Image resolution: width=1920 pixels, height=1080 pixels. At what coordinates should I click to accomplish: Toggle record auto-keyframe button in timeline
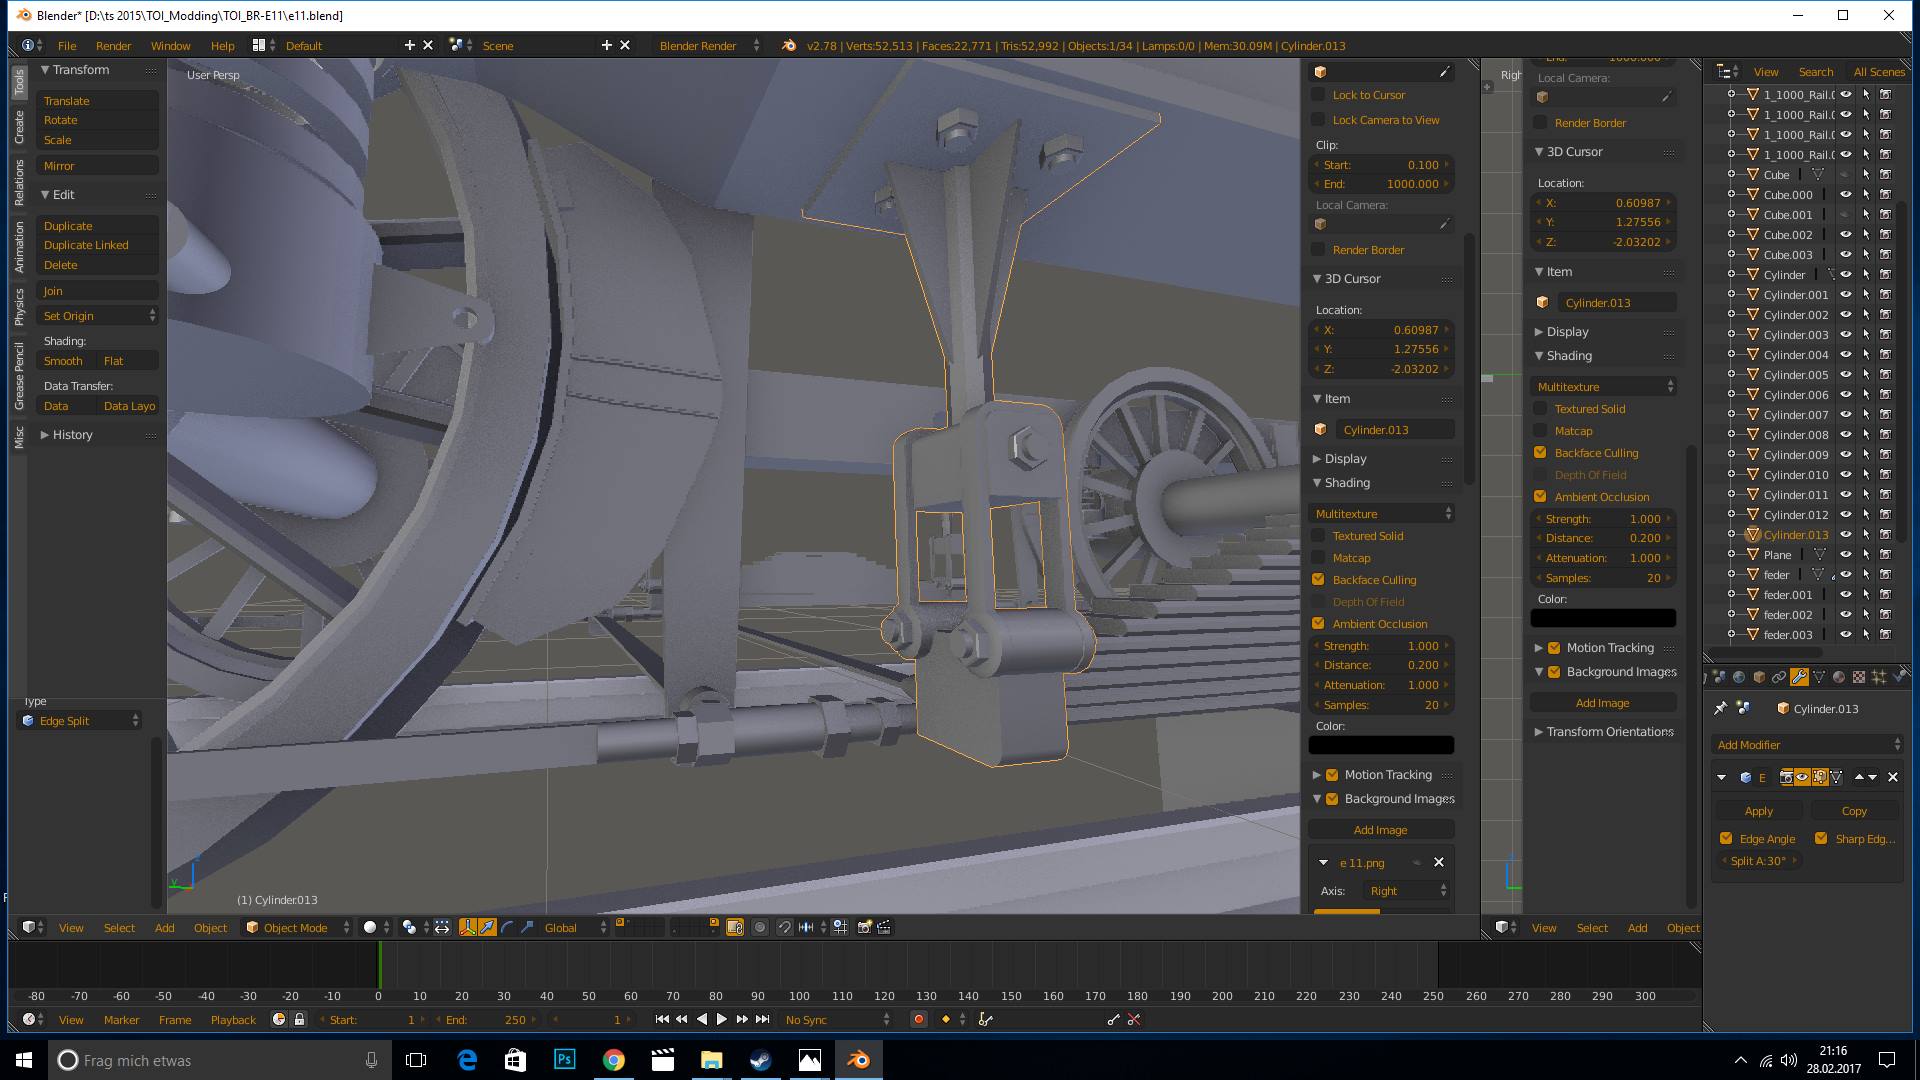click(x=918, y=1019)
